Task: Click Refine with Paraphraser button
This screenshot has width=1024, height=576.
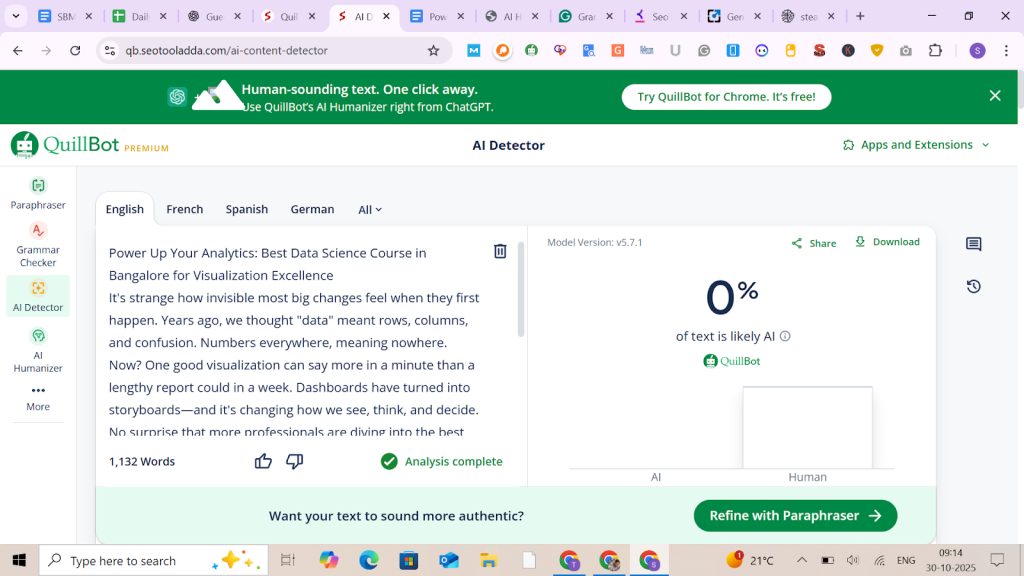Action: click(795, 516)
